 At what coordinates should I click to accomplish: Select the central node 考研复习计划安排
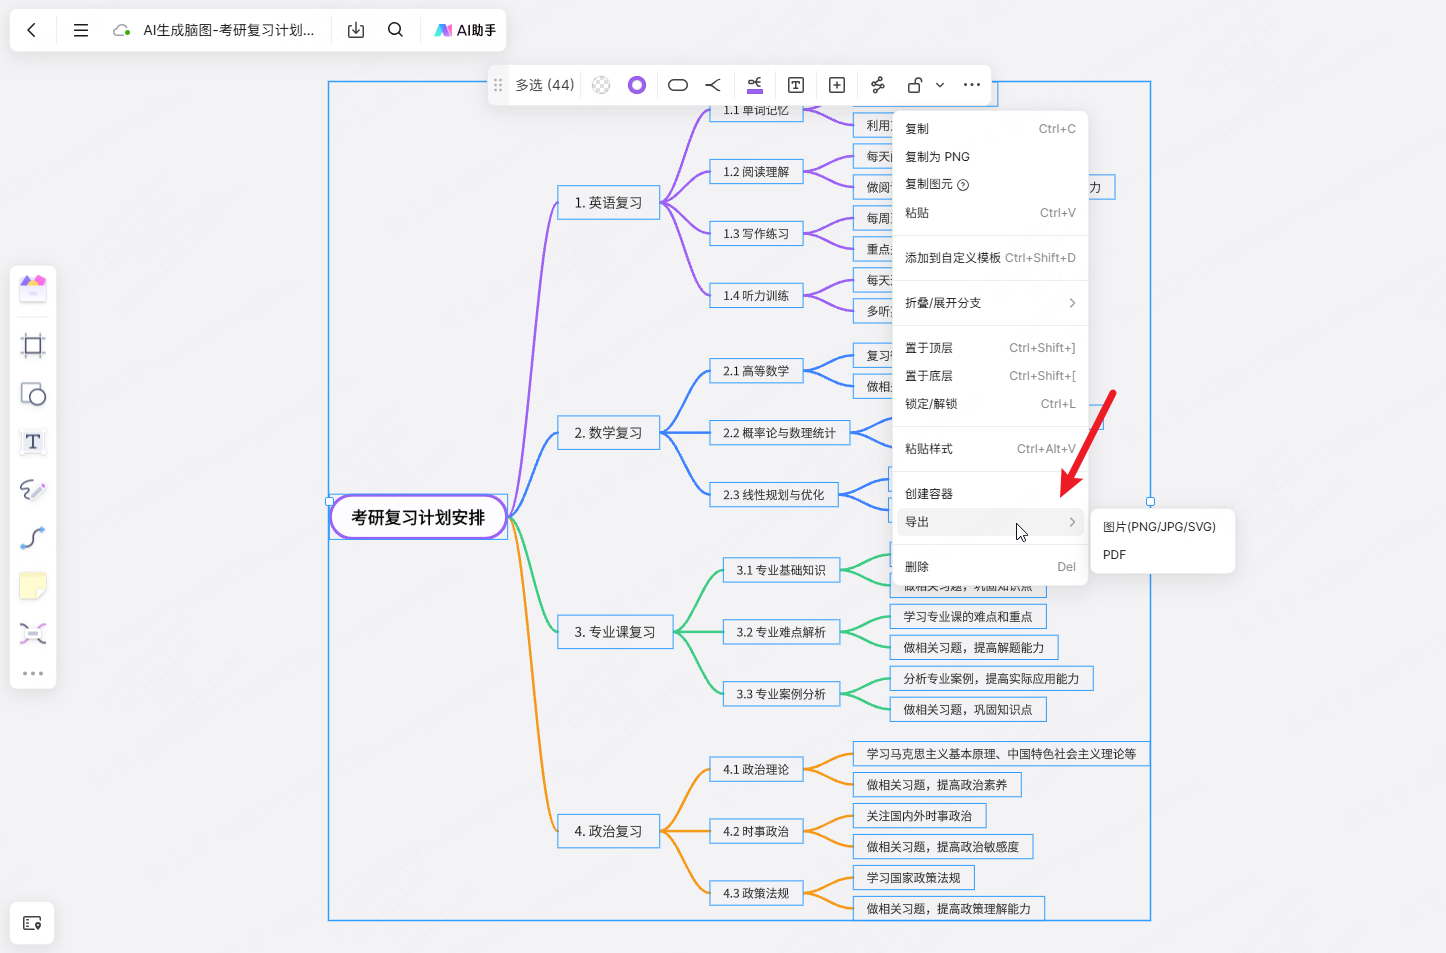[x=418, y=517]
